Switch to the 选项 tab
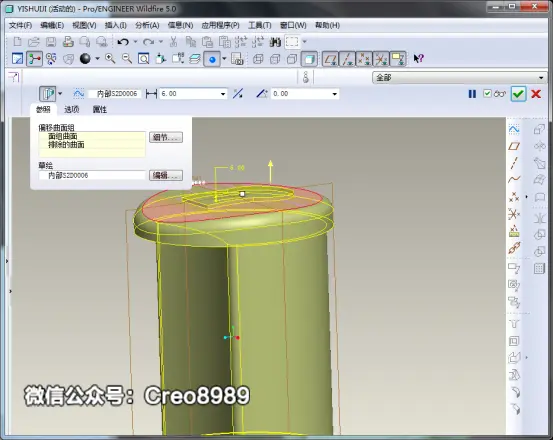554x440 pixels. (x=72, y=110)
